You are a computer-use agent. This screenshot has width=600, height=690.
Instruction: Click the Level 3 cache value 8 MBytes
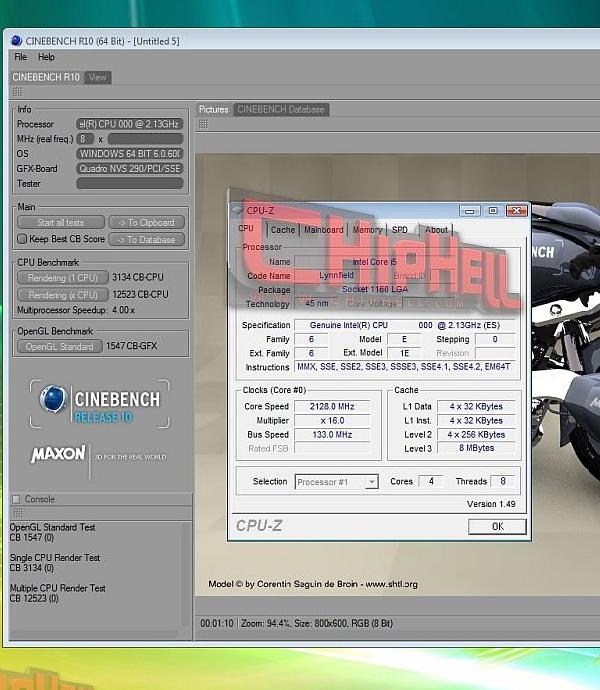[x=476, y=448]
